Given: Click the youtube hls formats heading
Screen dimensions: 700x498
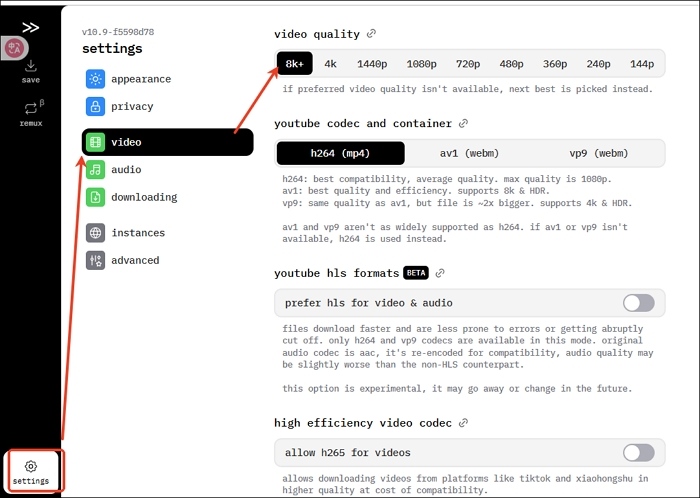Looking at the screenshot, I should [x=337, y=273].
